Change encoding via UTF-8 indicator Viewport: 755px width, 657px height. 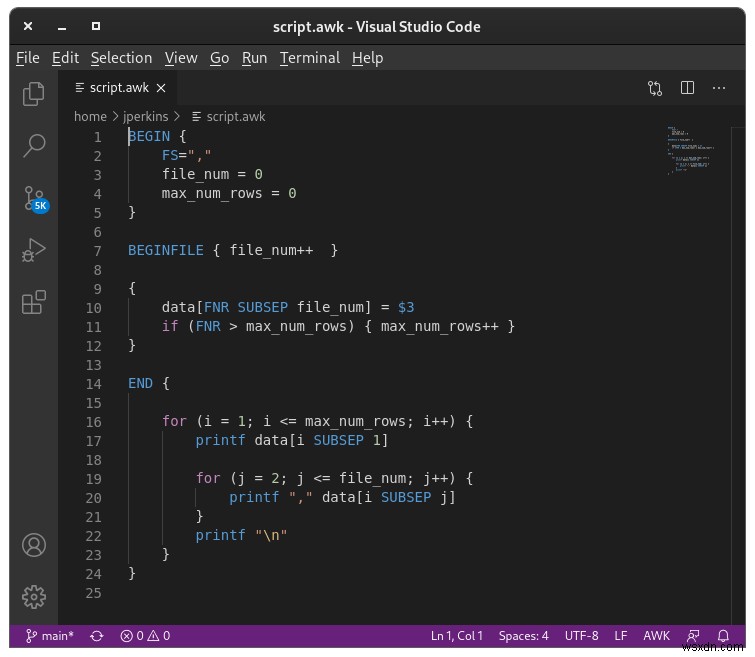(581, 636)
